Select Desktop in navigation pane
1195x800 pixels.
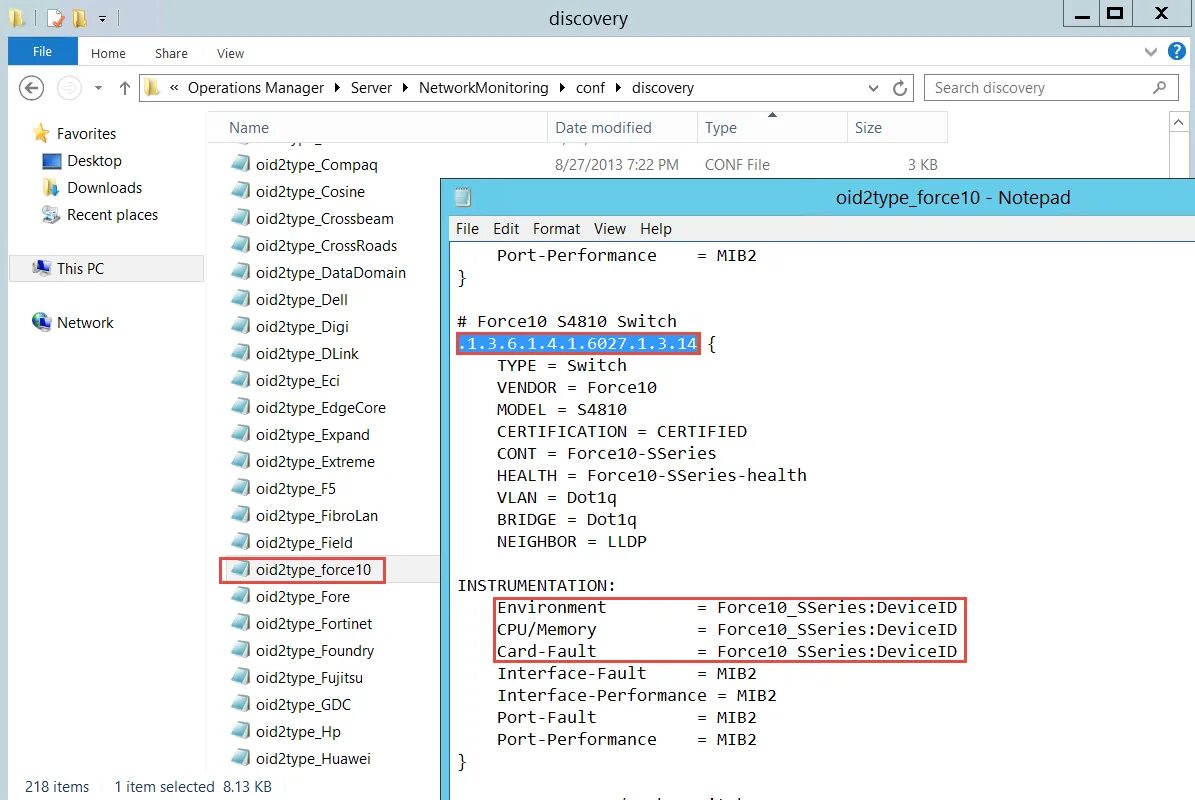[95, 161]
